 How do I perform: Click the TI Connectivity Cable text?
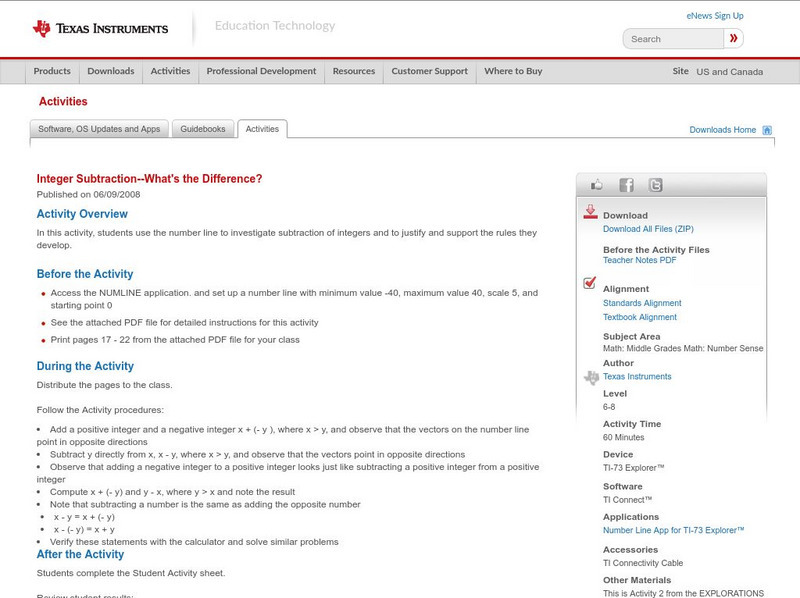643,563
